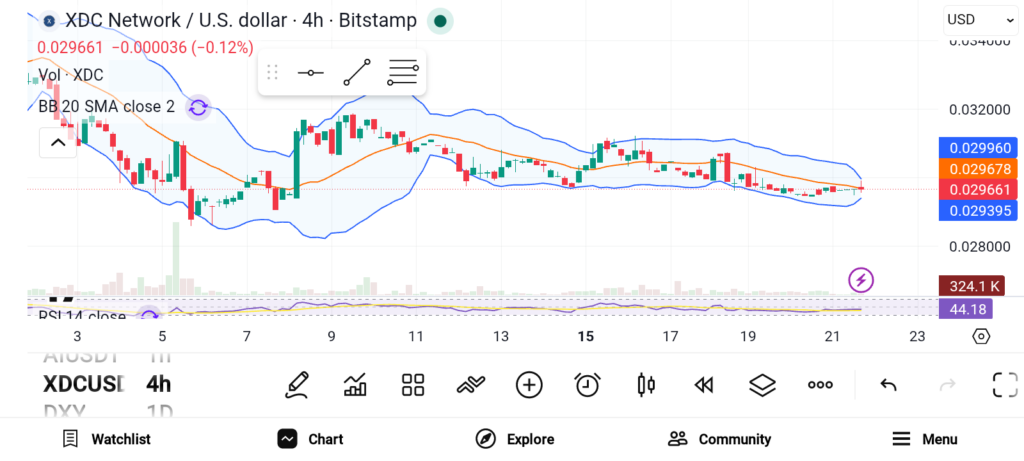1024x461 pixels.
Task: Click the XDC Network / U.S. dollar title
Action: coord(240,21)
